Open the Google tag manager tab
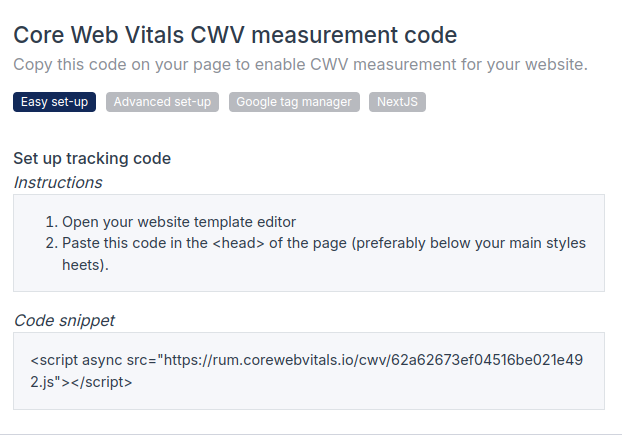This screenshot has width=622, height=435. coord(294,102)
